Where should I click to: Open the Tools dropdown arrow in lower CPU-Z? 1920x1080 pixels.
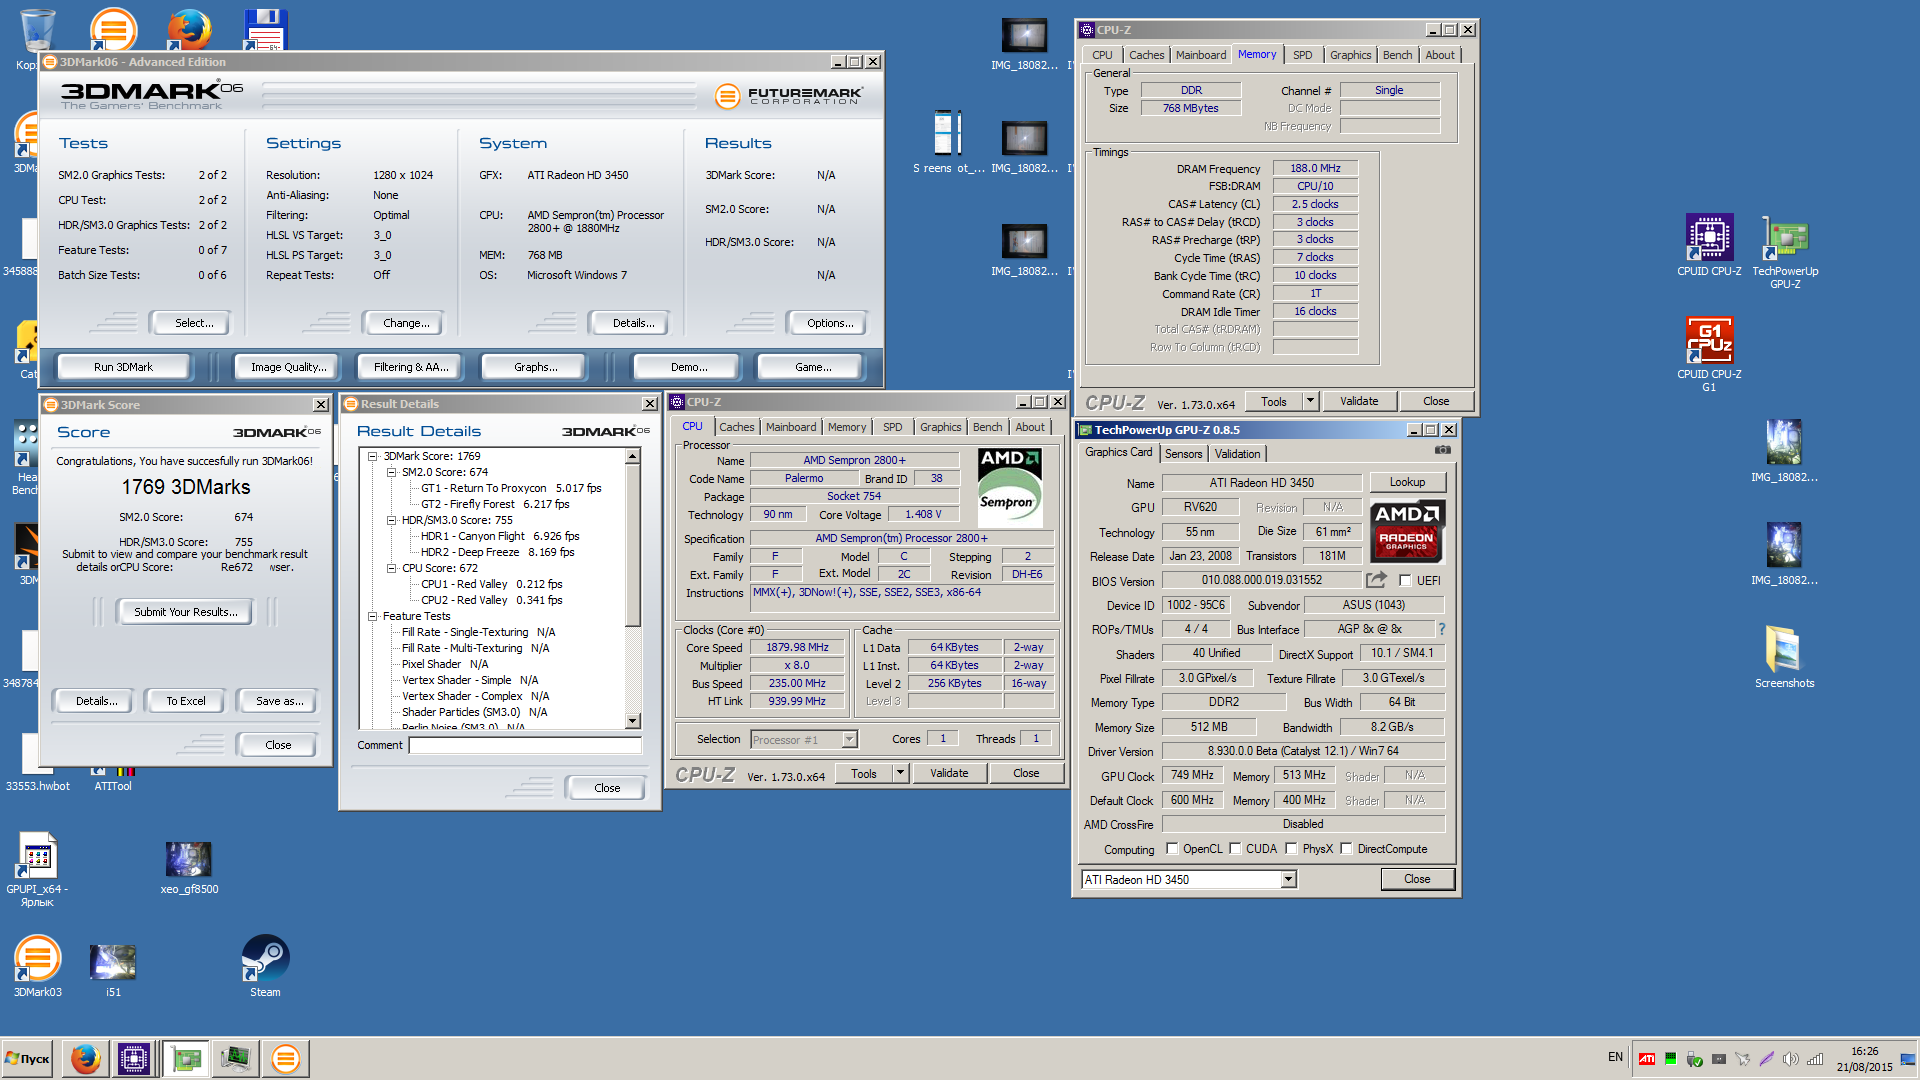click(900, 772)
